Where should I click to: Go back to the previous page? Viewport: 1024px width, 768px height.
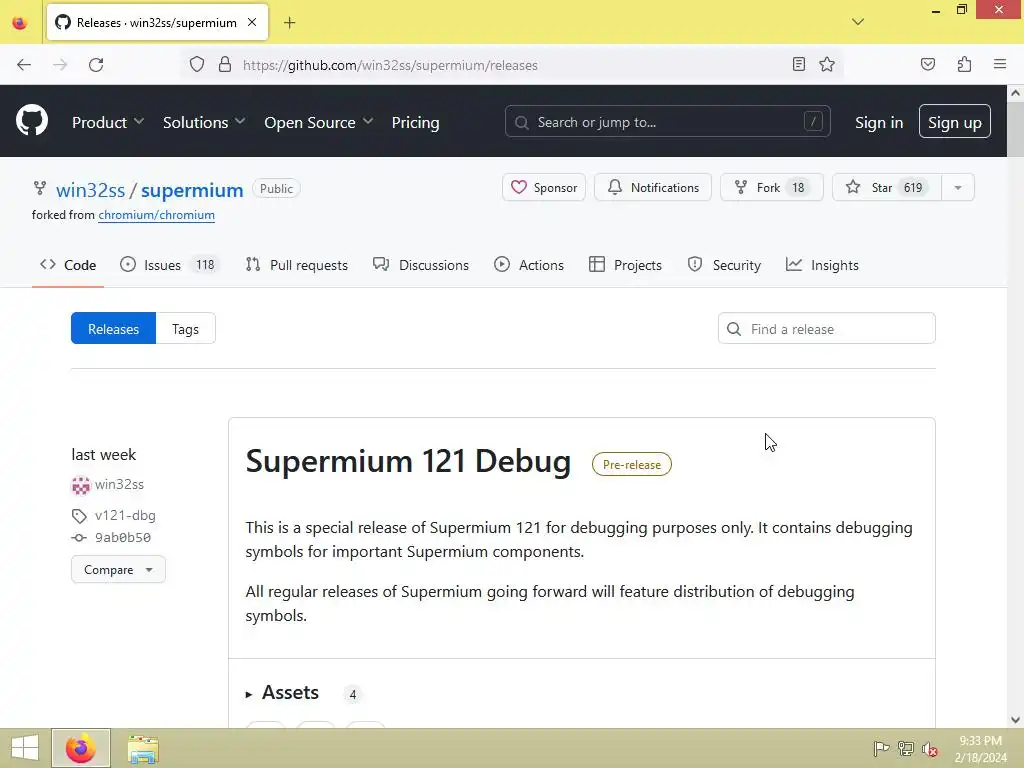tap(24, 65)
